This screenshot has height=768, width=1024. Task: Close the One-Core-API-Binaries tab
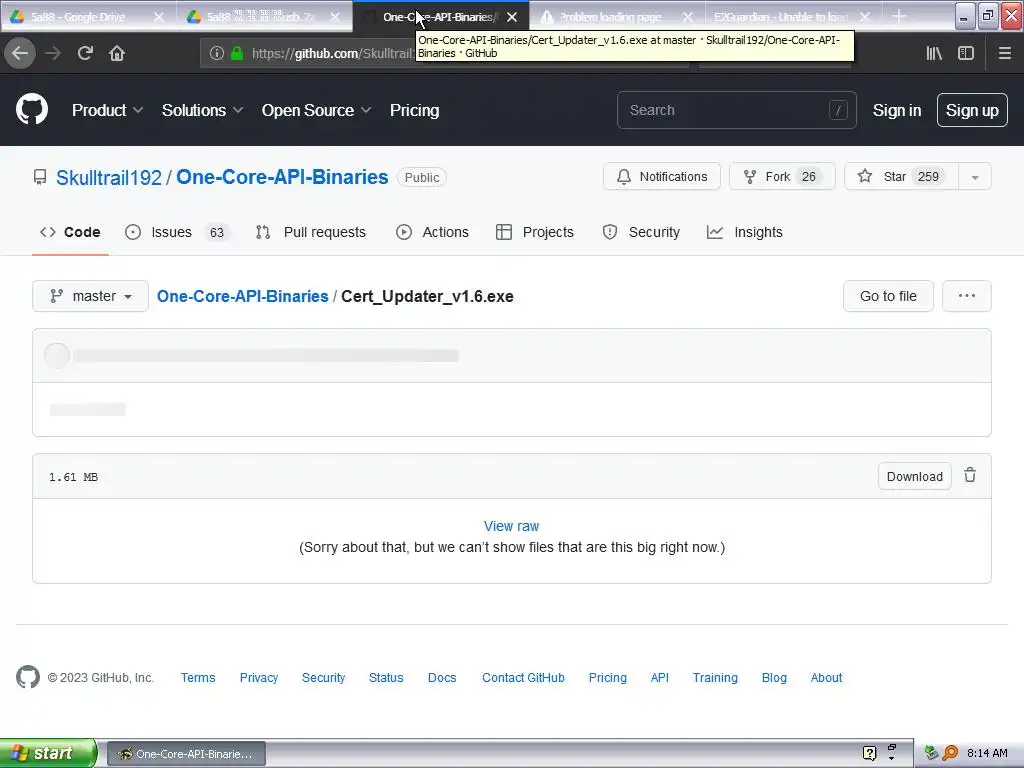(x=512, y=17)
